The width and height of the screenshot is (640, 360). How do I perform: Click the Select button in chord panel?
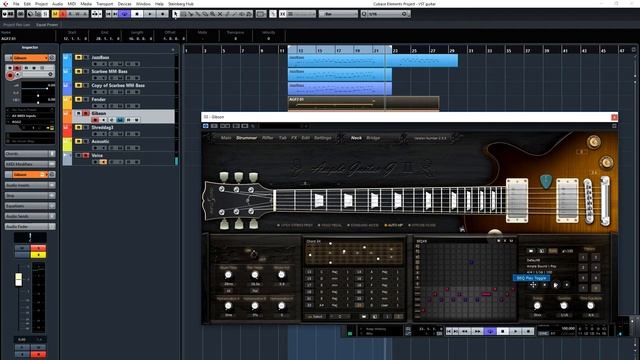point(316,317)
